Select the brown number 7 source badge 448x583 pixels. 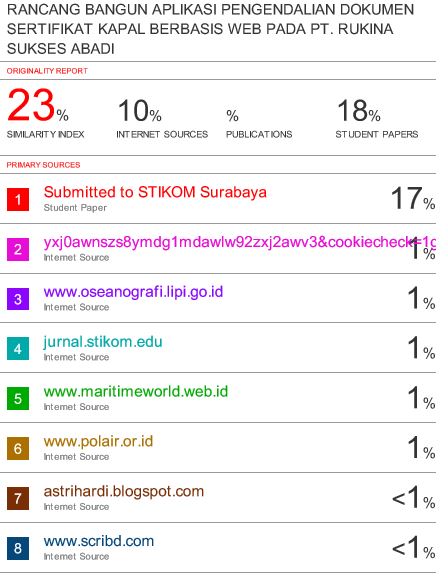point(18,498)
